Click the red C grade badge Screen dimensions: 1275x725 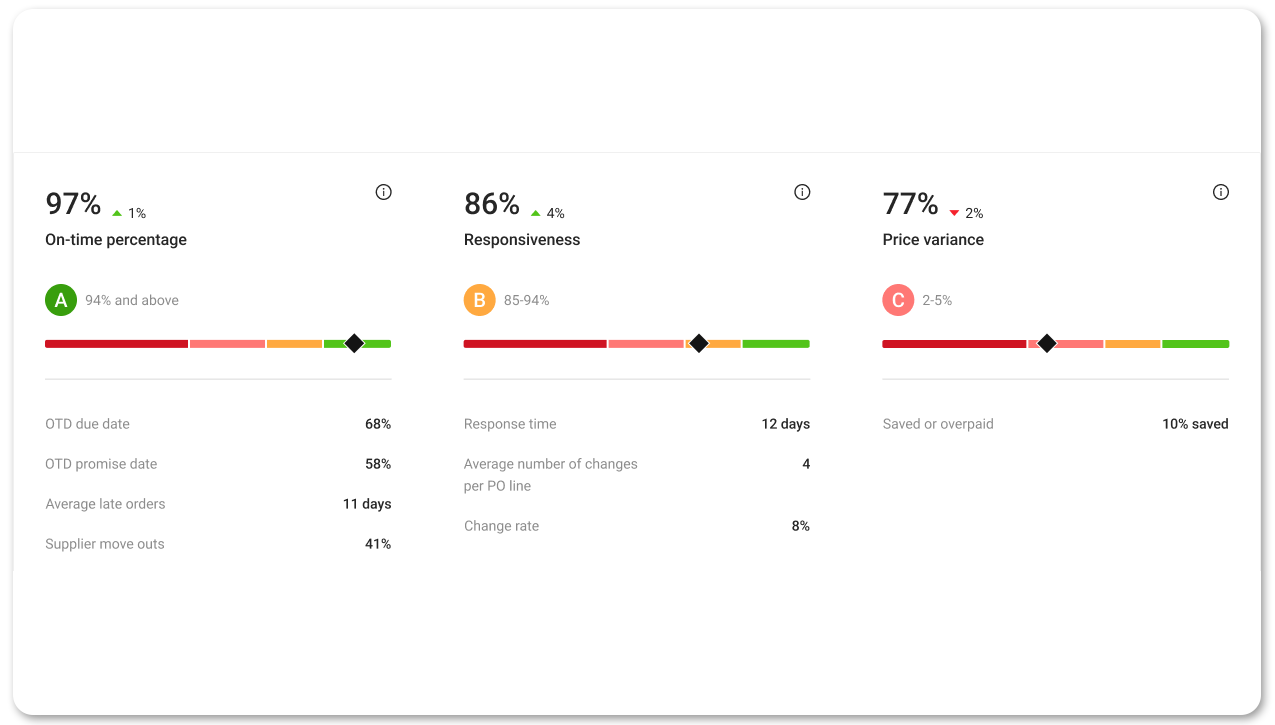(x=898, y=299)
